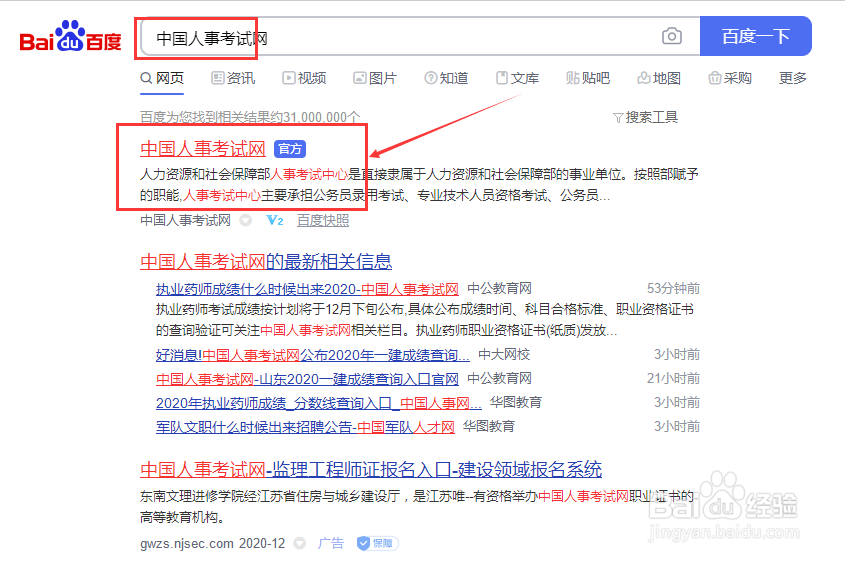845x561 pixels.
Task: Open 2020年执业药师成绩_分数线查询入口 link
Action: [x=318, y=403]
